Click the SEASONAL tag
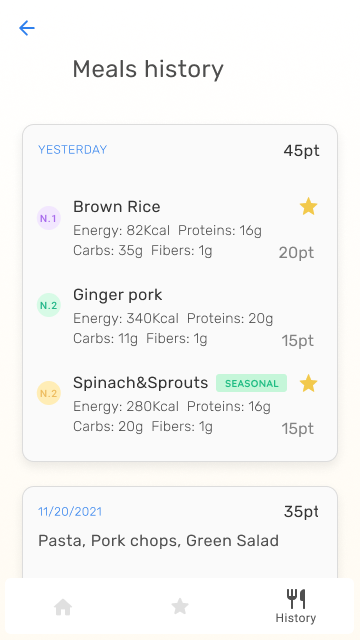 click(251, 384)
